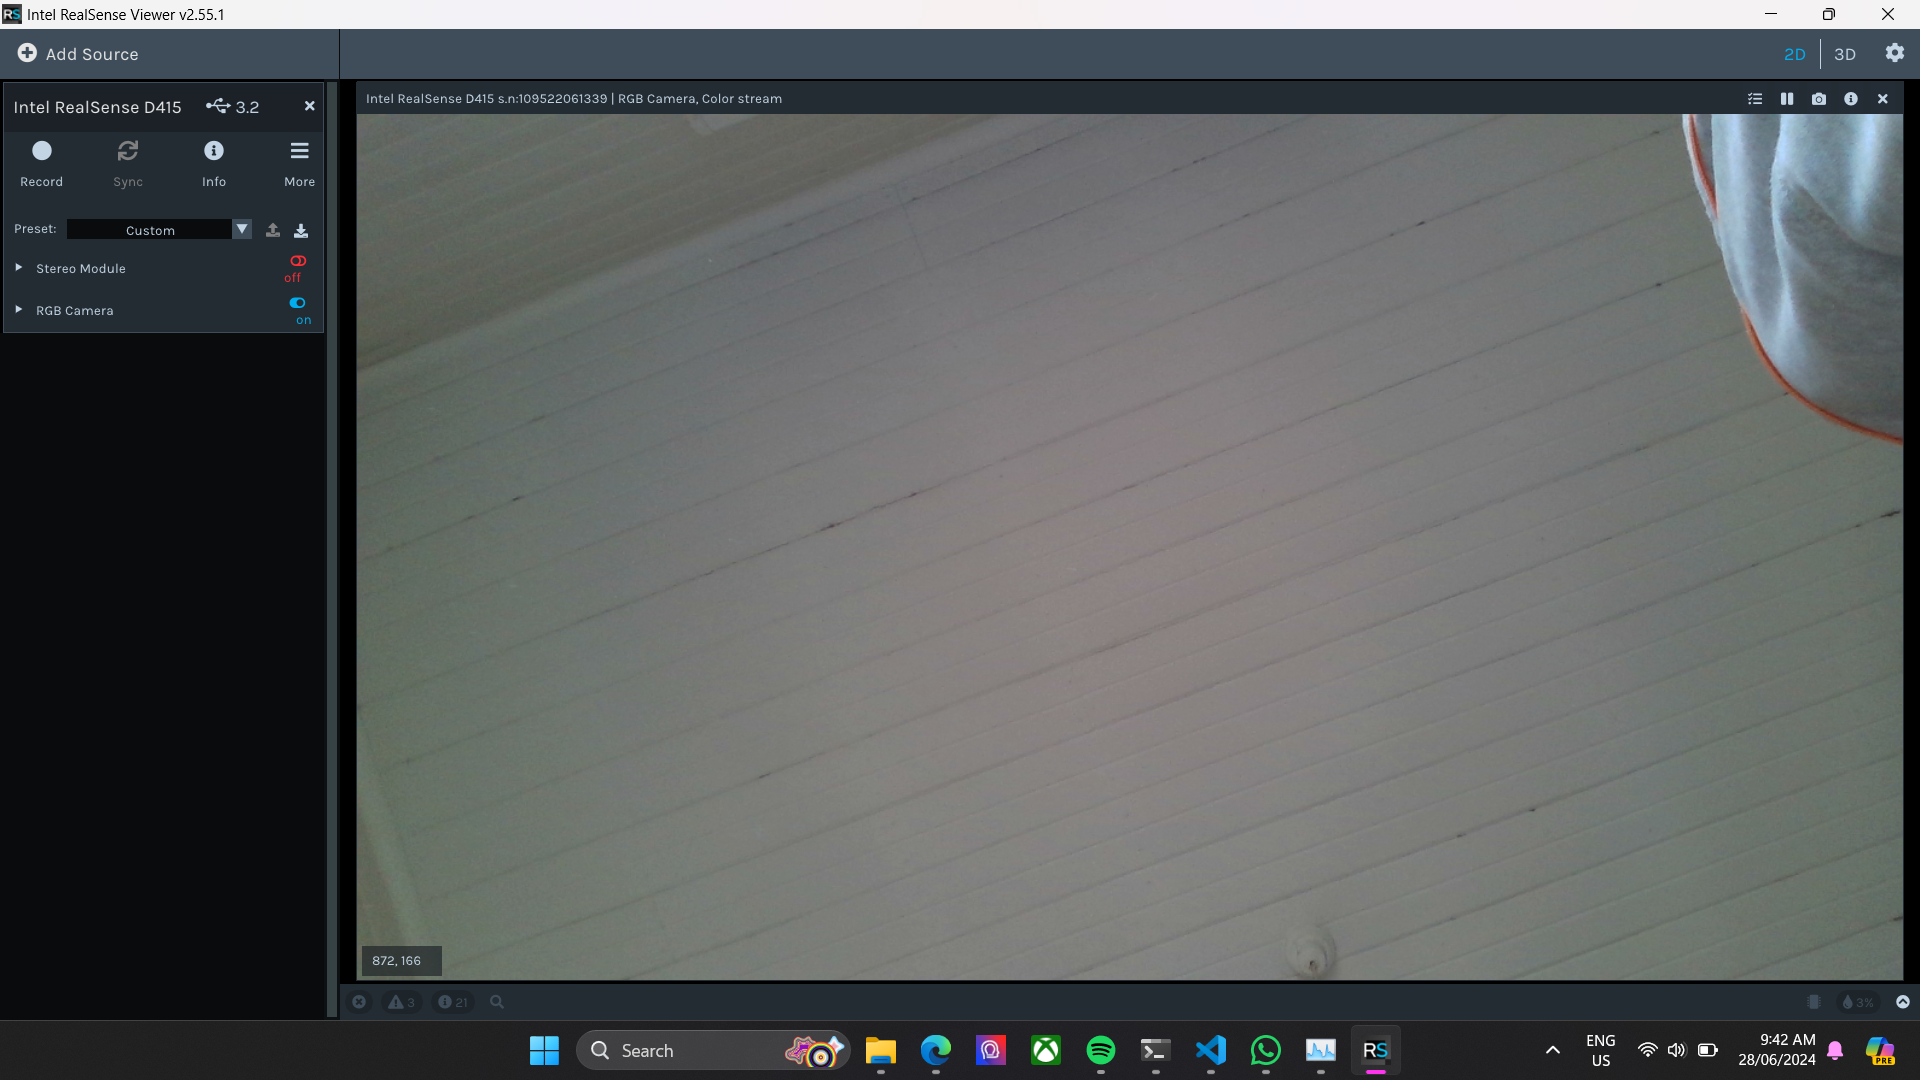Screen dimensions: 1920x1080
Task: Open the Preset Custom dropdown
Action: (241, 229)
